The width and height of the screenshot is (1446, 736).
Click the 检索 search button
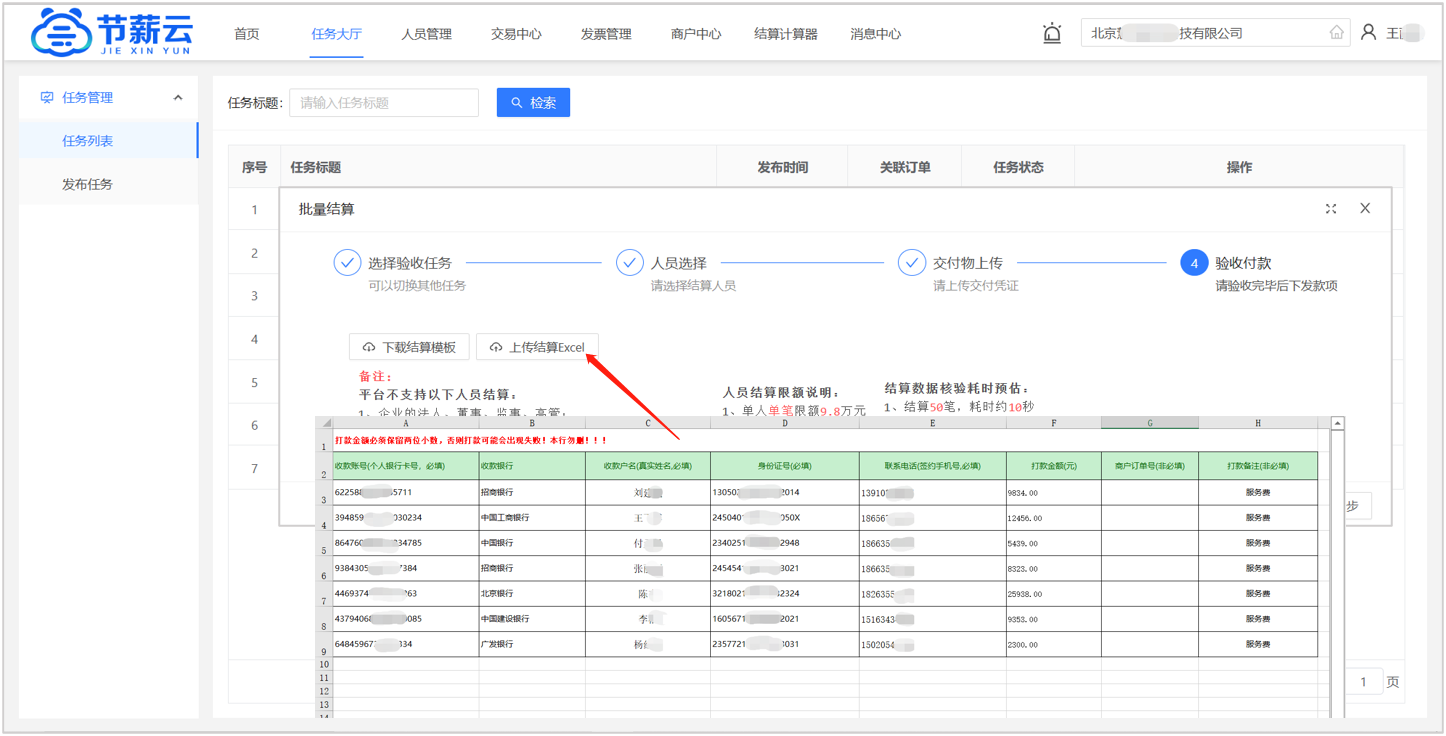(x=533, y=102)
